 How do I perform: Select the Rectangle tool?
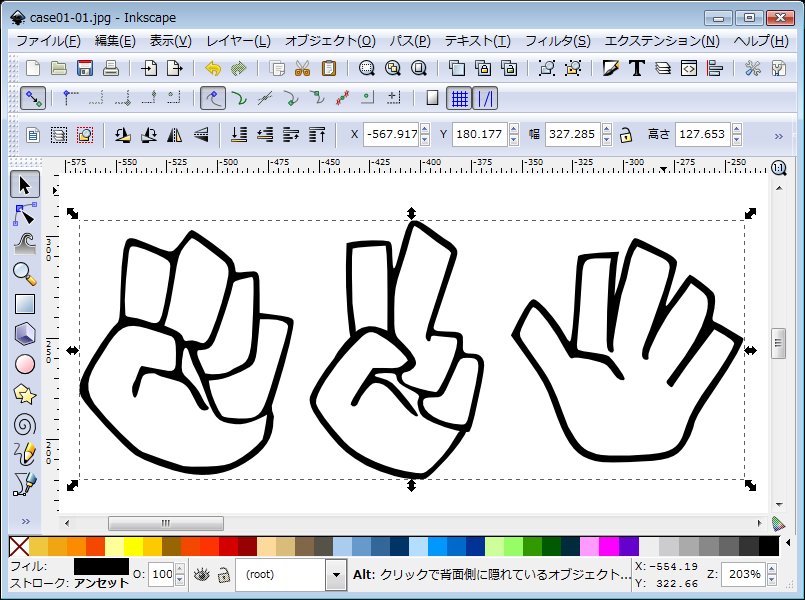[25, 304]
